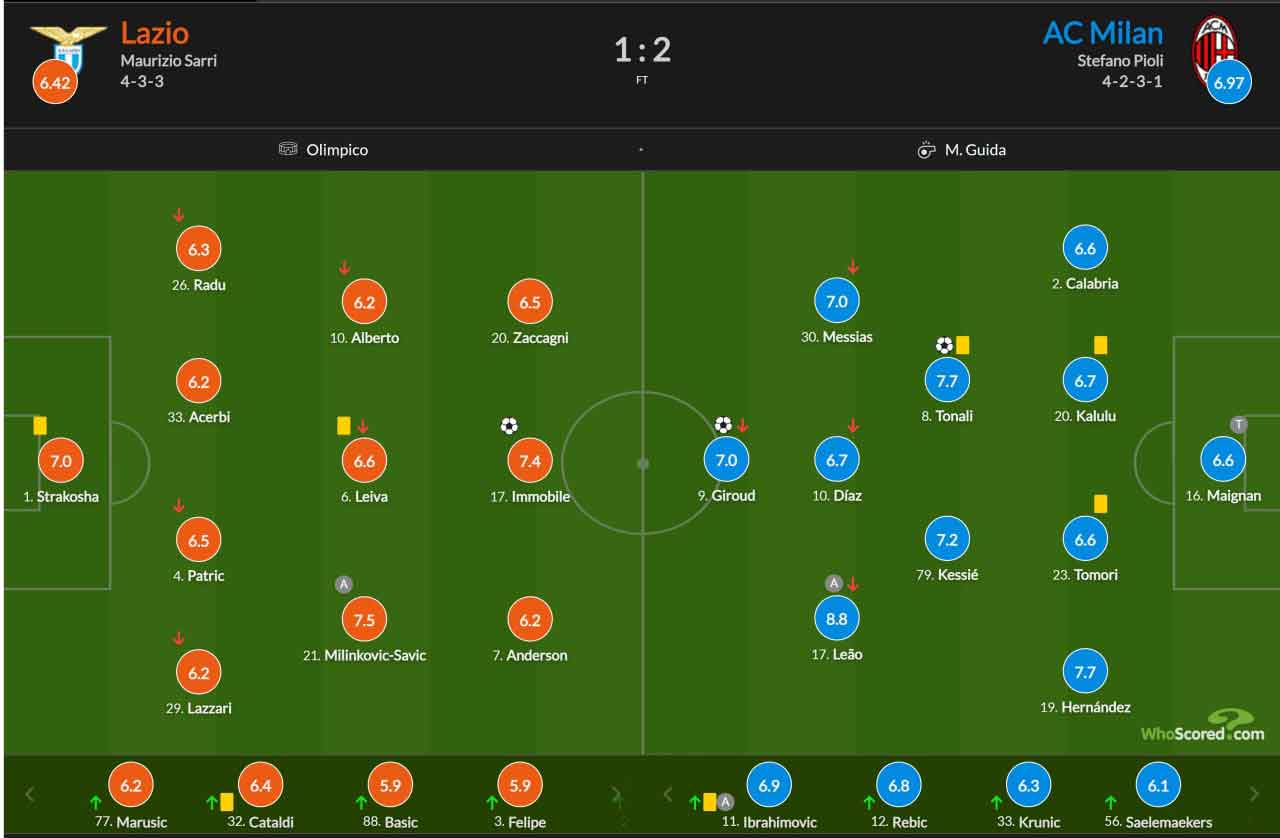This screenshot has height=838, width=1280.
Task: Click the WhoScored.com logo watermark
Action: click(1203, 725)
